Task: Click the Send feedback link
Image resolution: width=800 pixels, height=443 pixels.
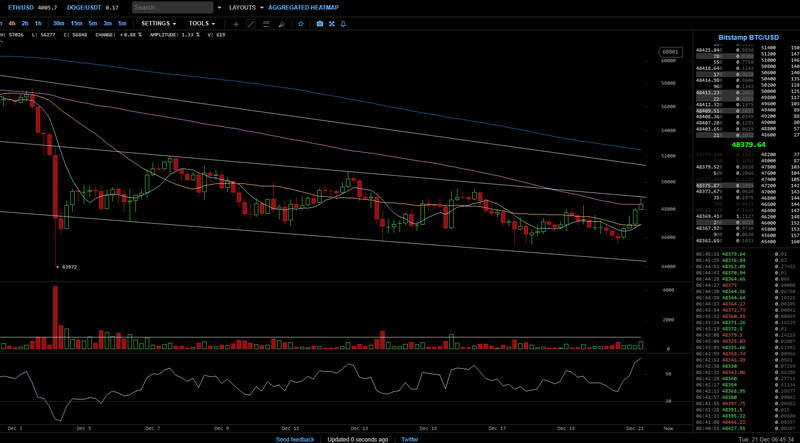Action: (x=295, y=439)
